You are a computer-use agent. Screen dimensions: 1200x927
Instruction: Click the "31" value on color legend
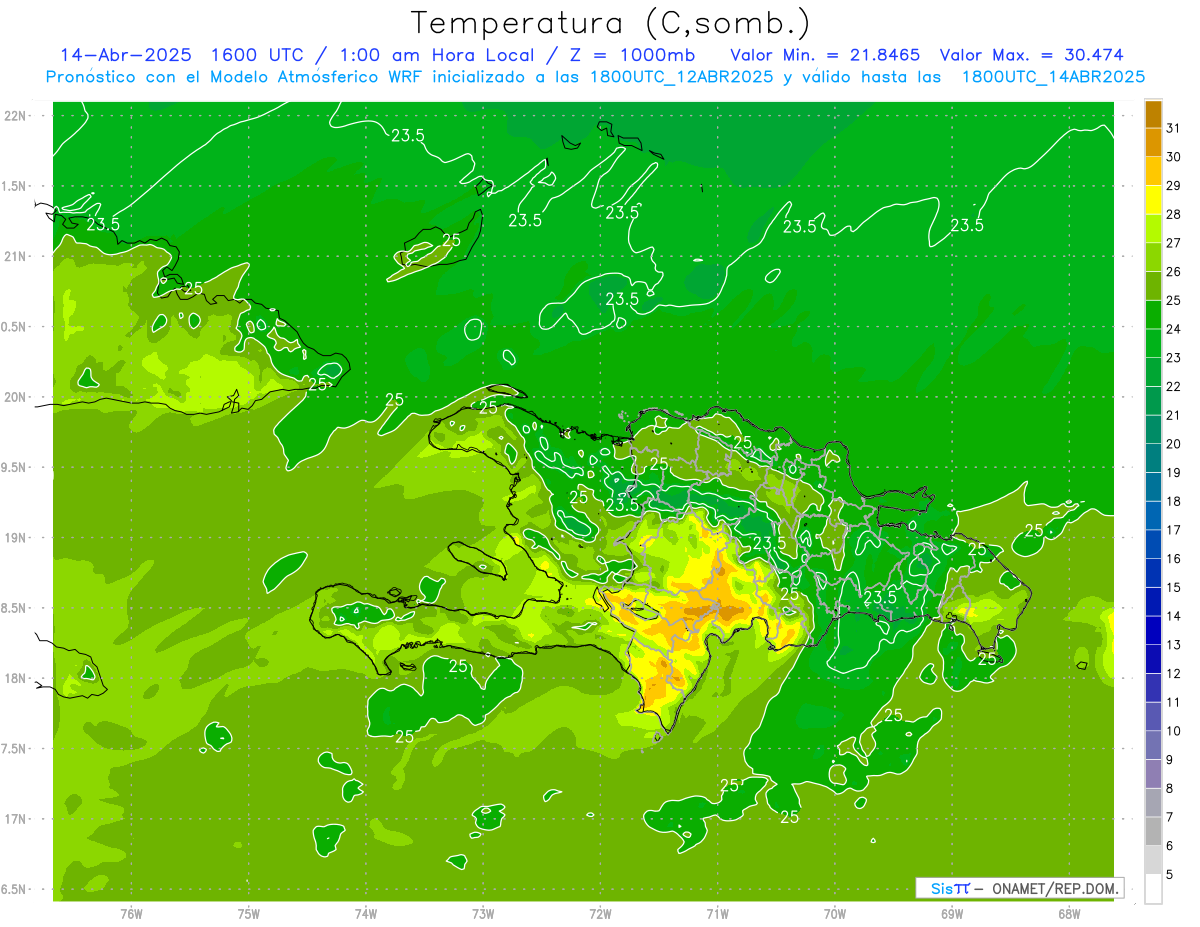tap(1174, 128)
